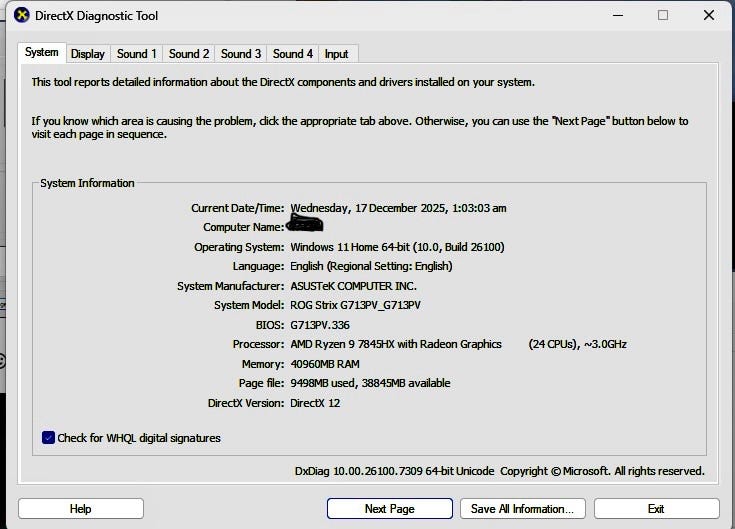This screenshot has width=735, height=529.
Task: Select '9498MB used, 38845MB available' page file value
Action: point(370,383)
